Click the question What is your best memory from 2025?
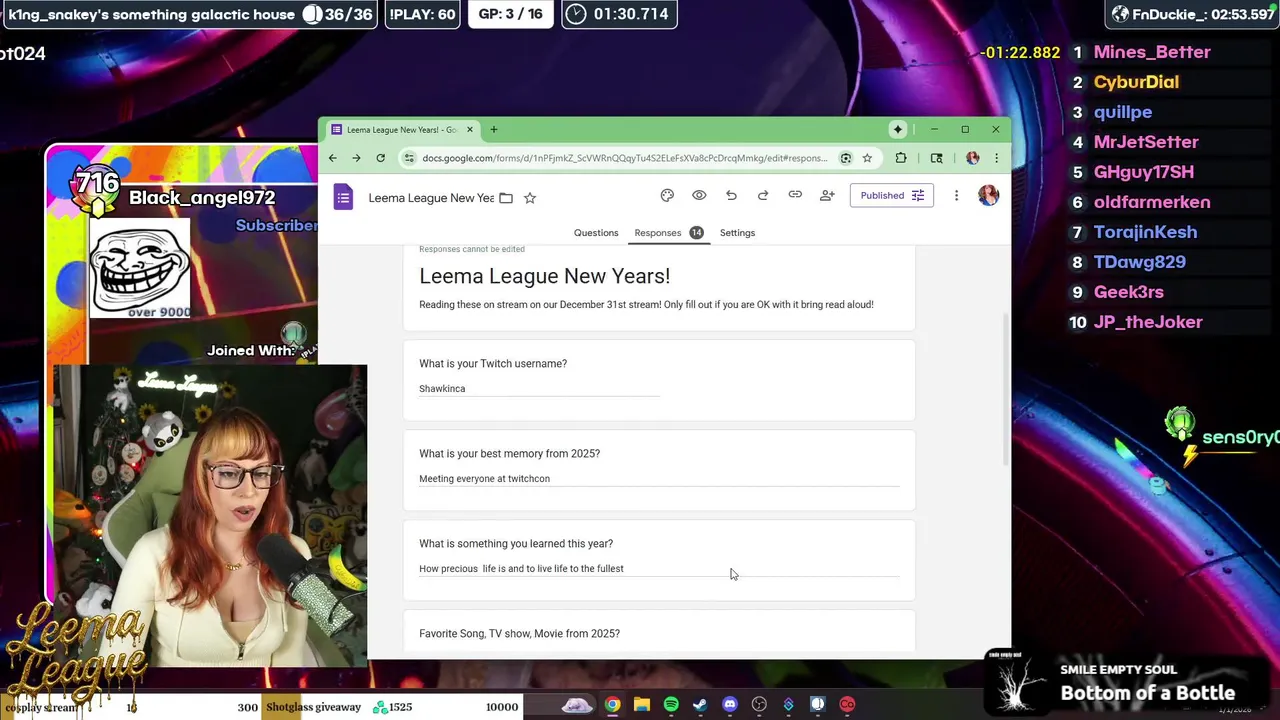 point(509,453)
